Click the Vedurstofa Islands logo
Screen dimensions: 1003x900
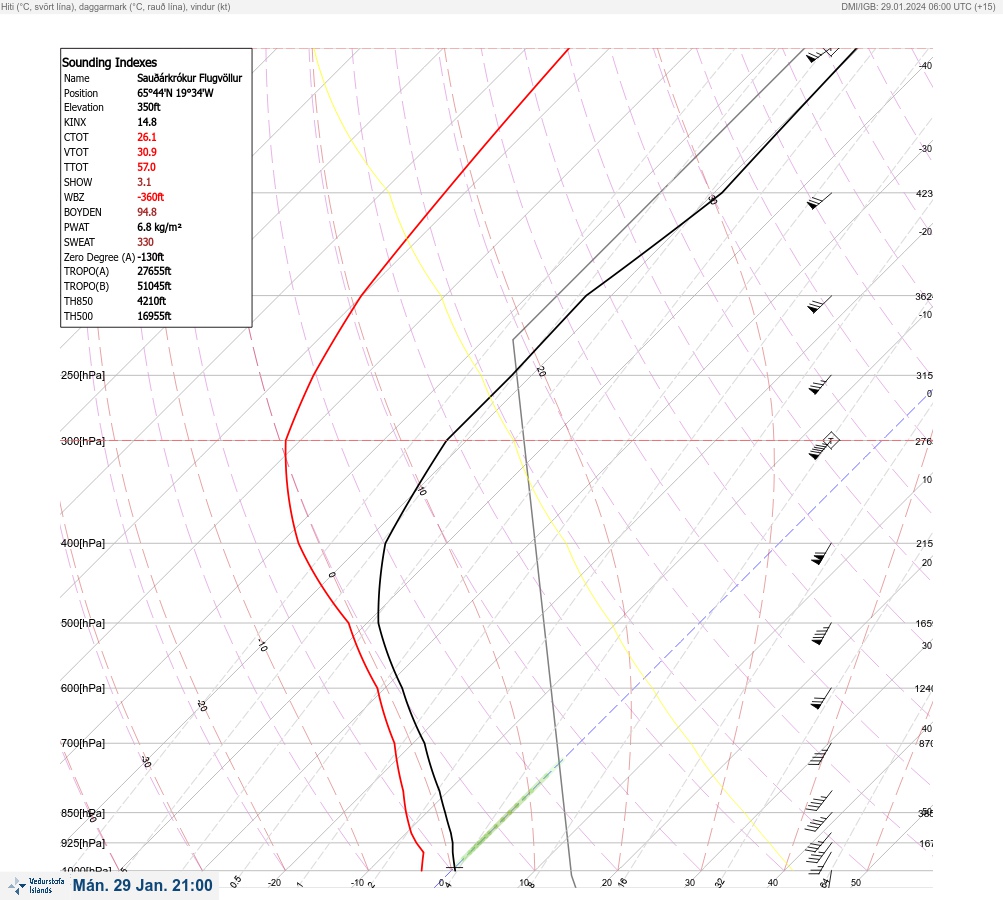click(36, 886)
